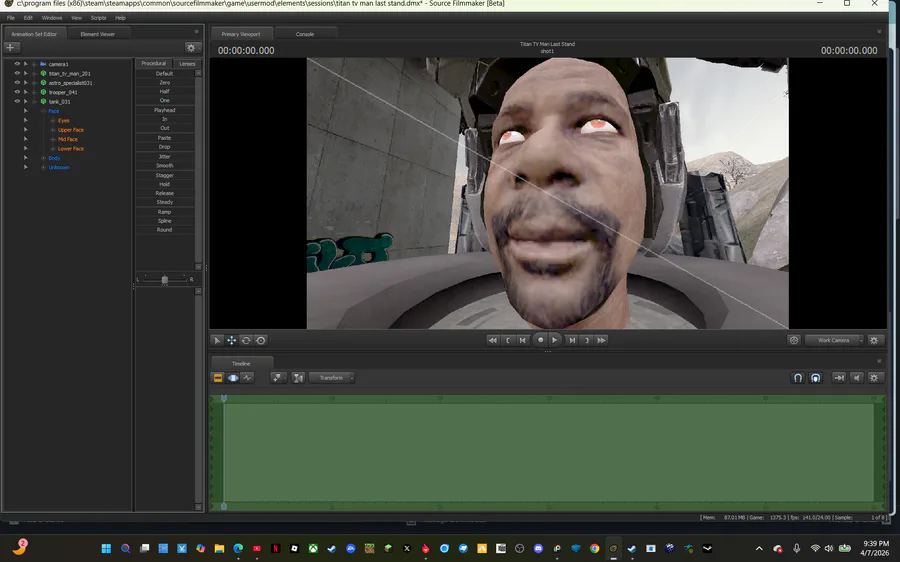The height and width of the screenshot is (562, 900).
Task: Click the add animation set plus button
Action: pyautogui.click(x=10, y=48)
